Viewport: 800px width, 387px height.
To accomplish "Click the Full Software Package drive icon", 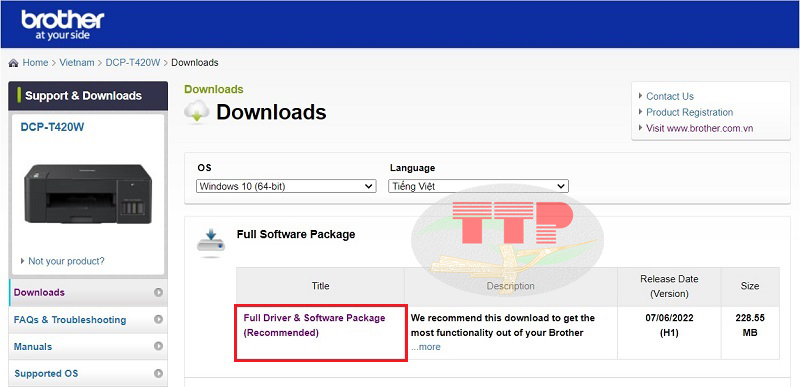I will click(211, 243).
